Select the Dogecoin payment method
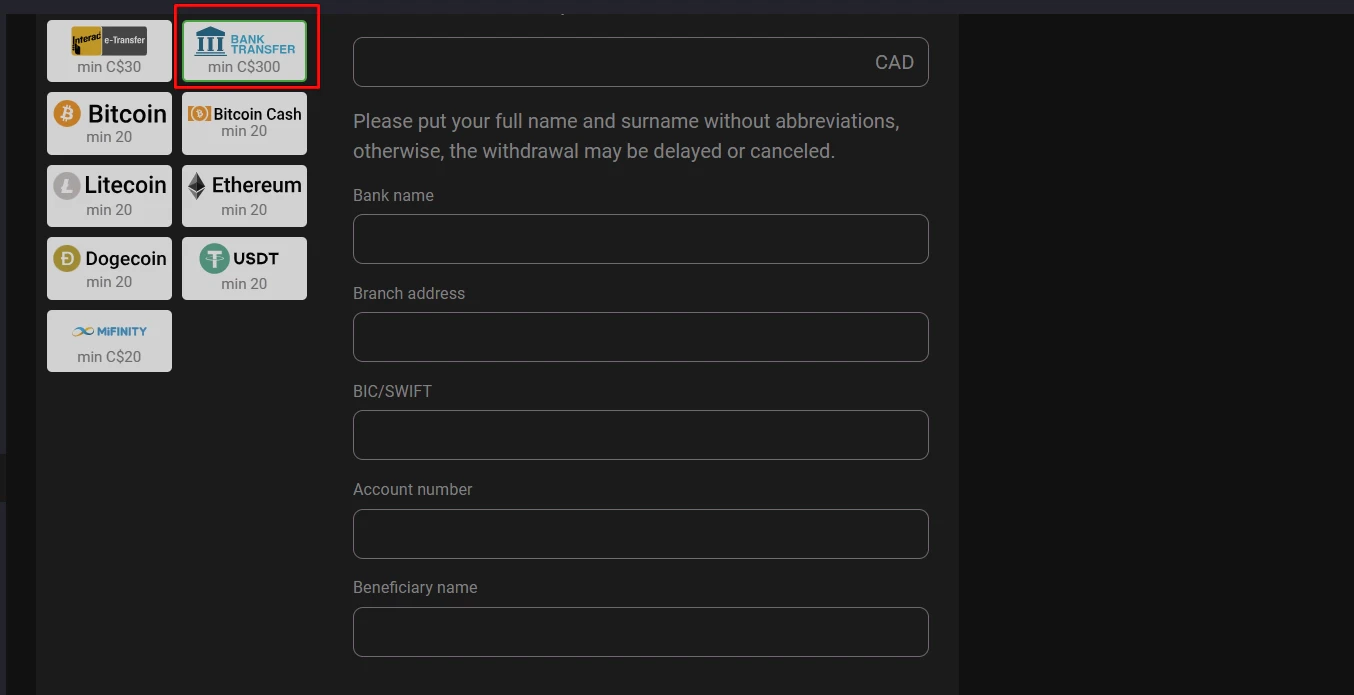The image size is (1354, 695). coord(109,268)
